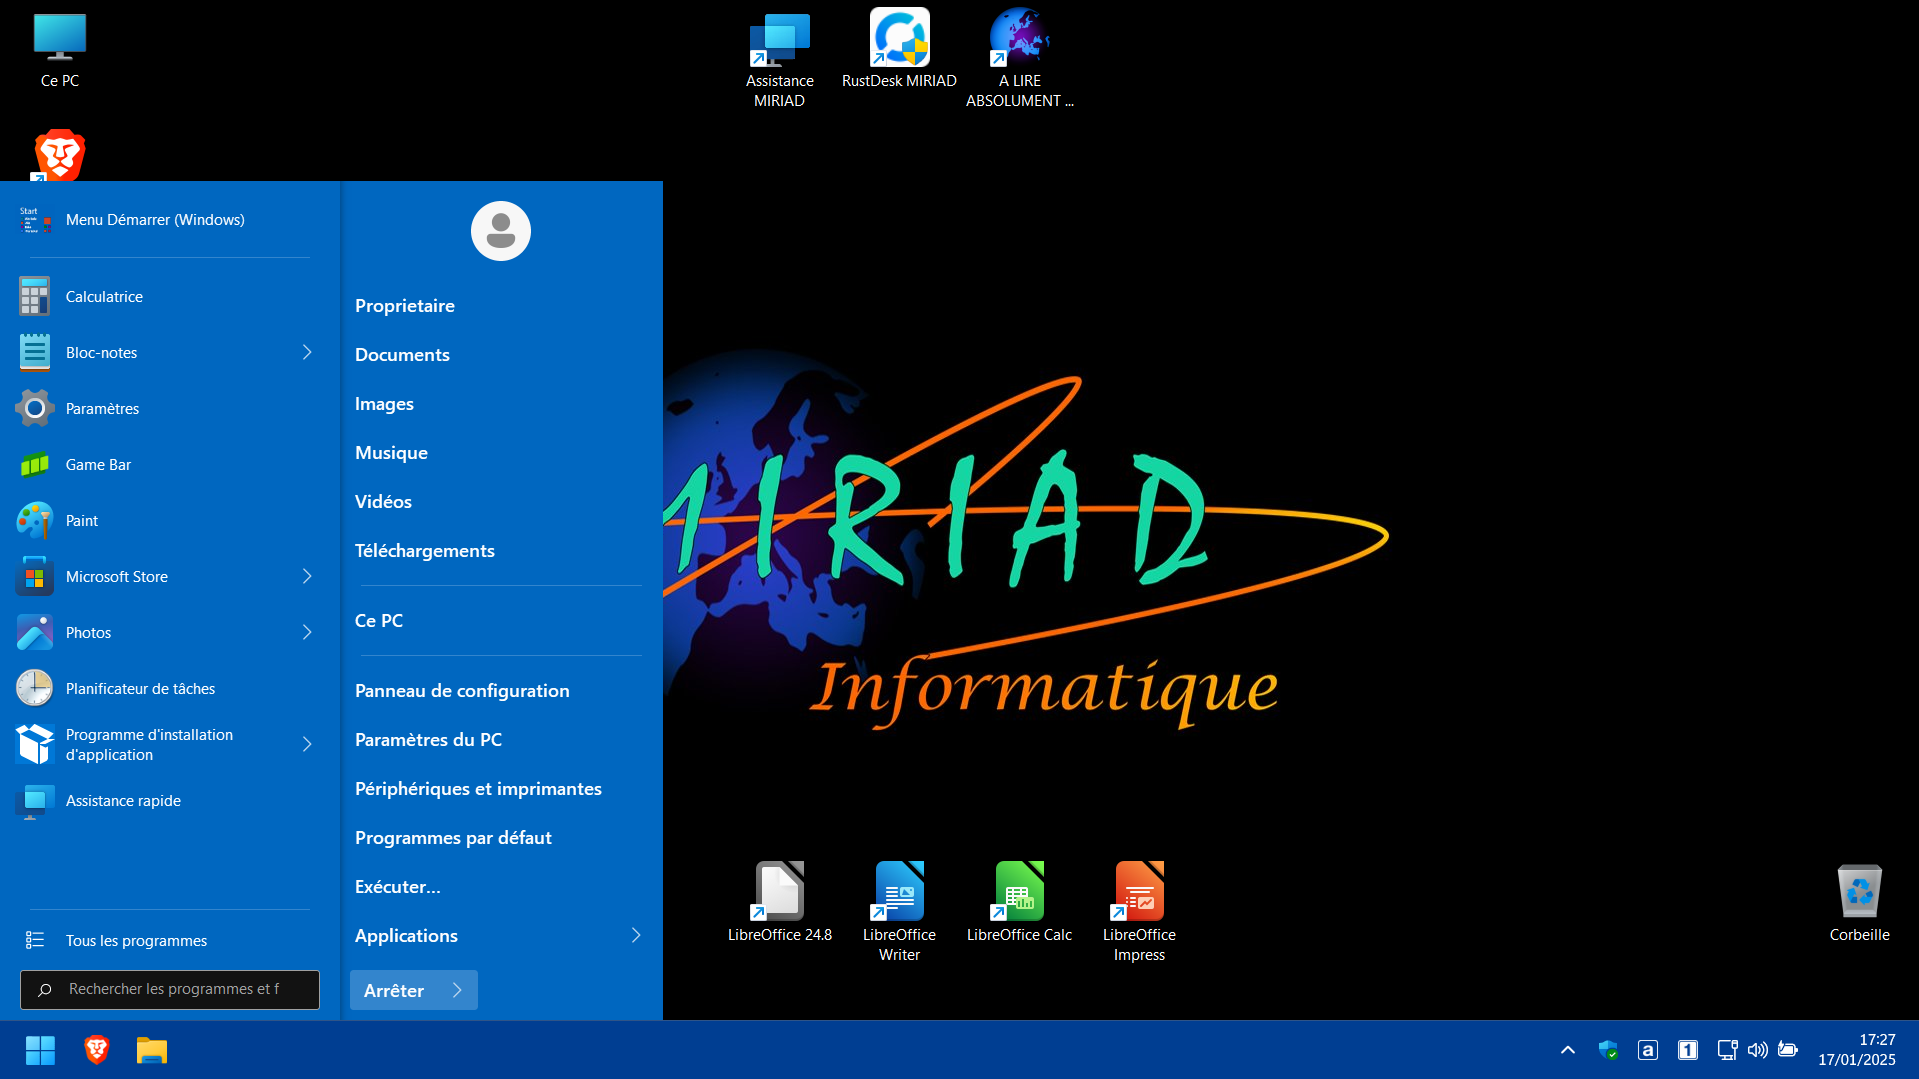Screen dimensions: 1919x1079
Task: Open Ce PC from the start menu
Action: (x=379, y=621)
